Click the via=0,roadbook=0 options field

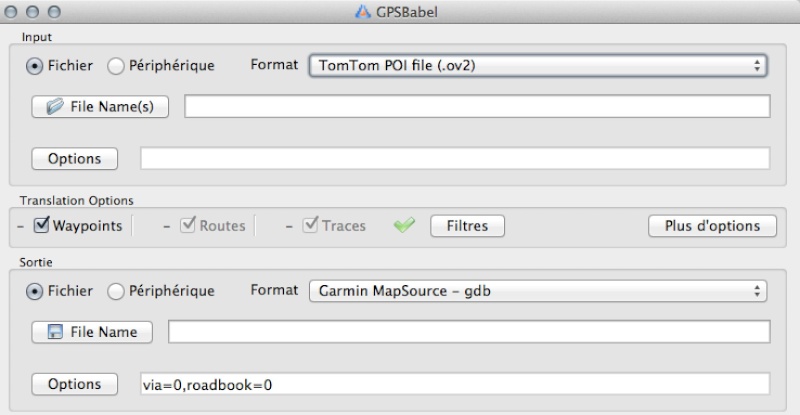tap(455, 384)
